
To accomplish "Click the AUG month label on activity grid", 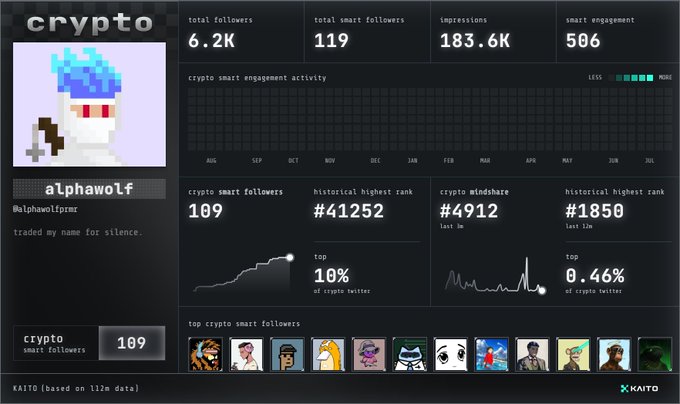I will [x=211, y=161].
